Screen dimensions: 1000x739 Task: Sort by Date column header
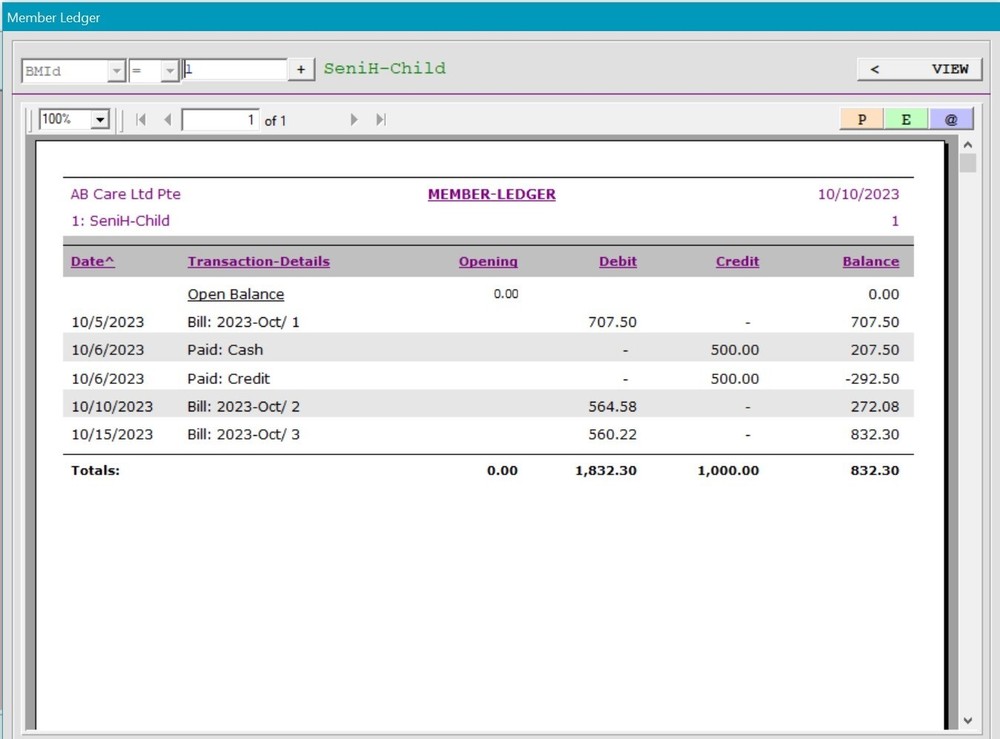(92, 261)
